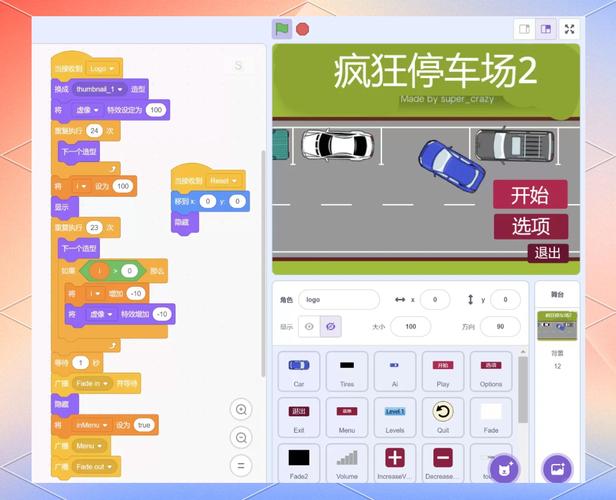616x500 pixels.
Task: Zoom in the code workspace
Action: [241, 410]
